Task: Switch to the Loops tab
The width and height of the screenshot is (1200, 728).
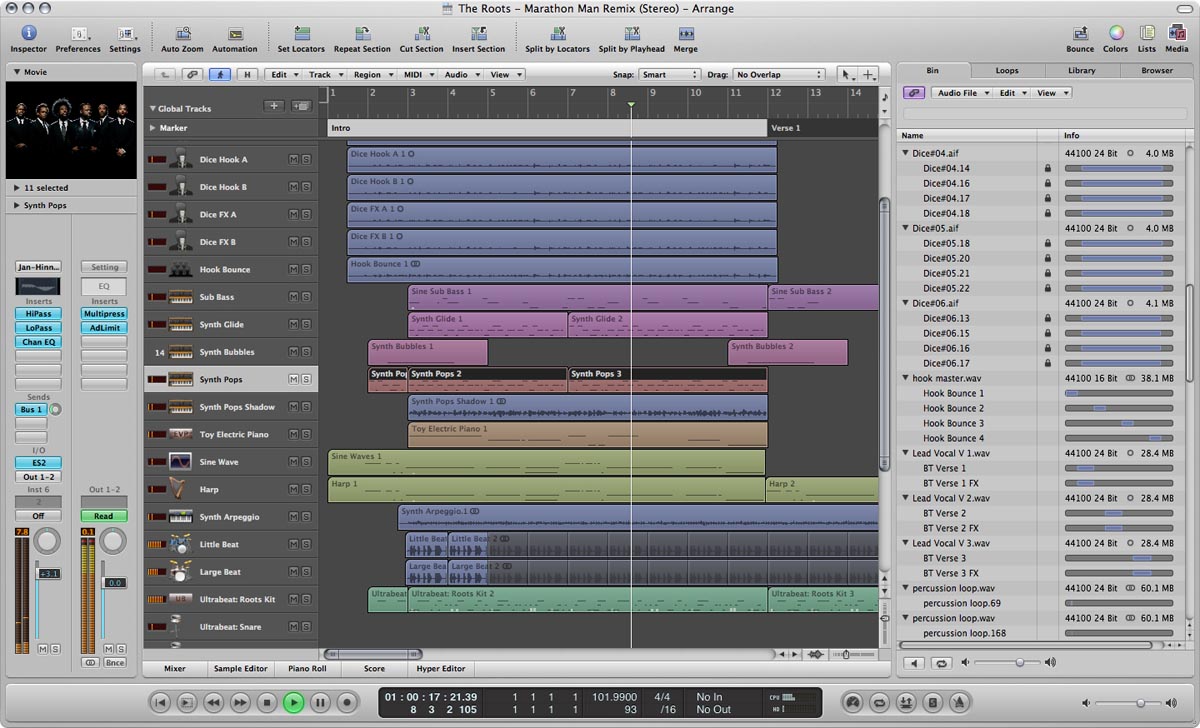Action: [1007, 71]
